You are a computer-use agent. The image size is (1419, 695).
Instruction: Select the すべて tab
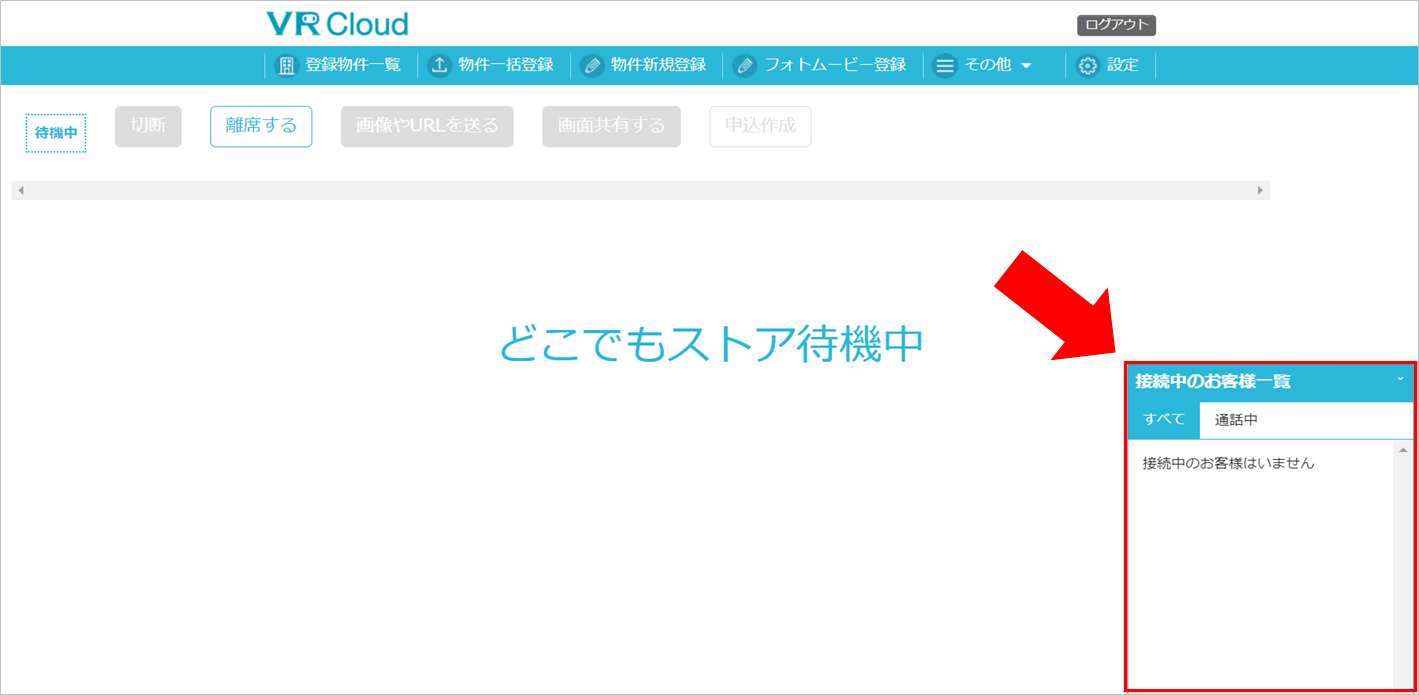[x=1163, y=420]
